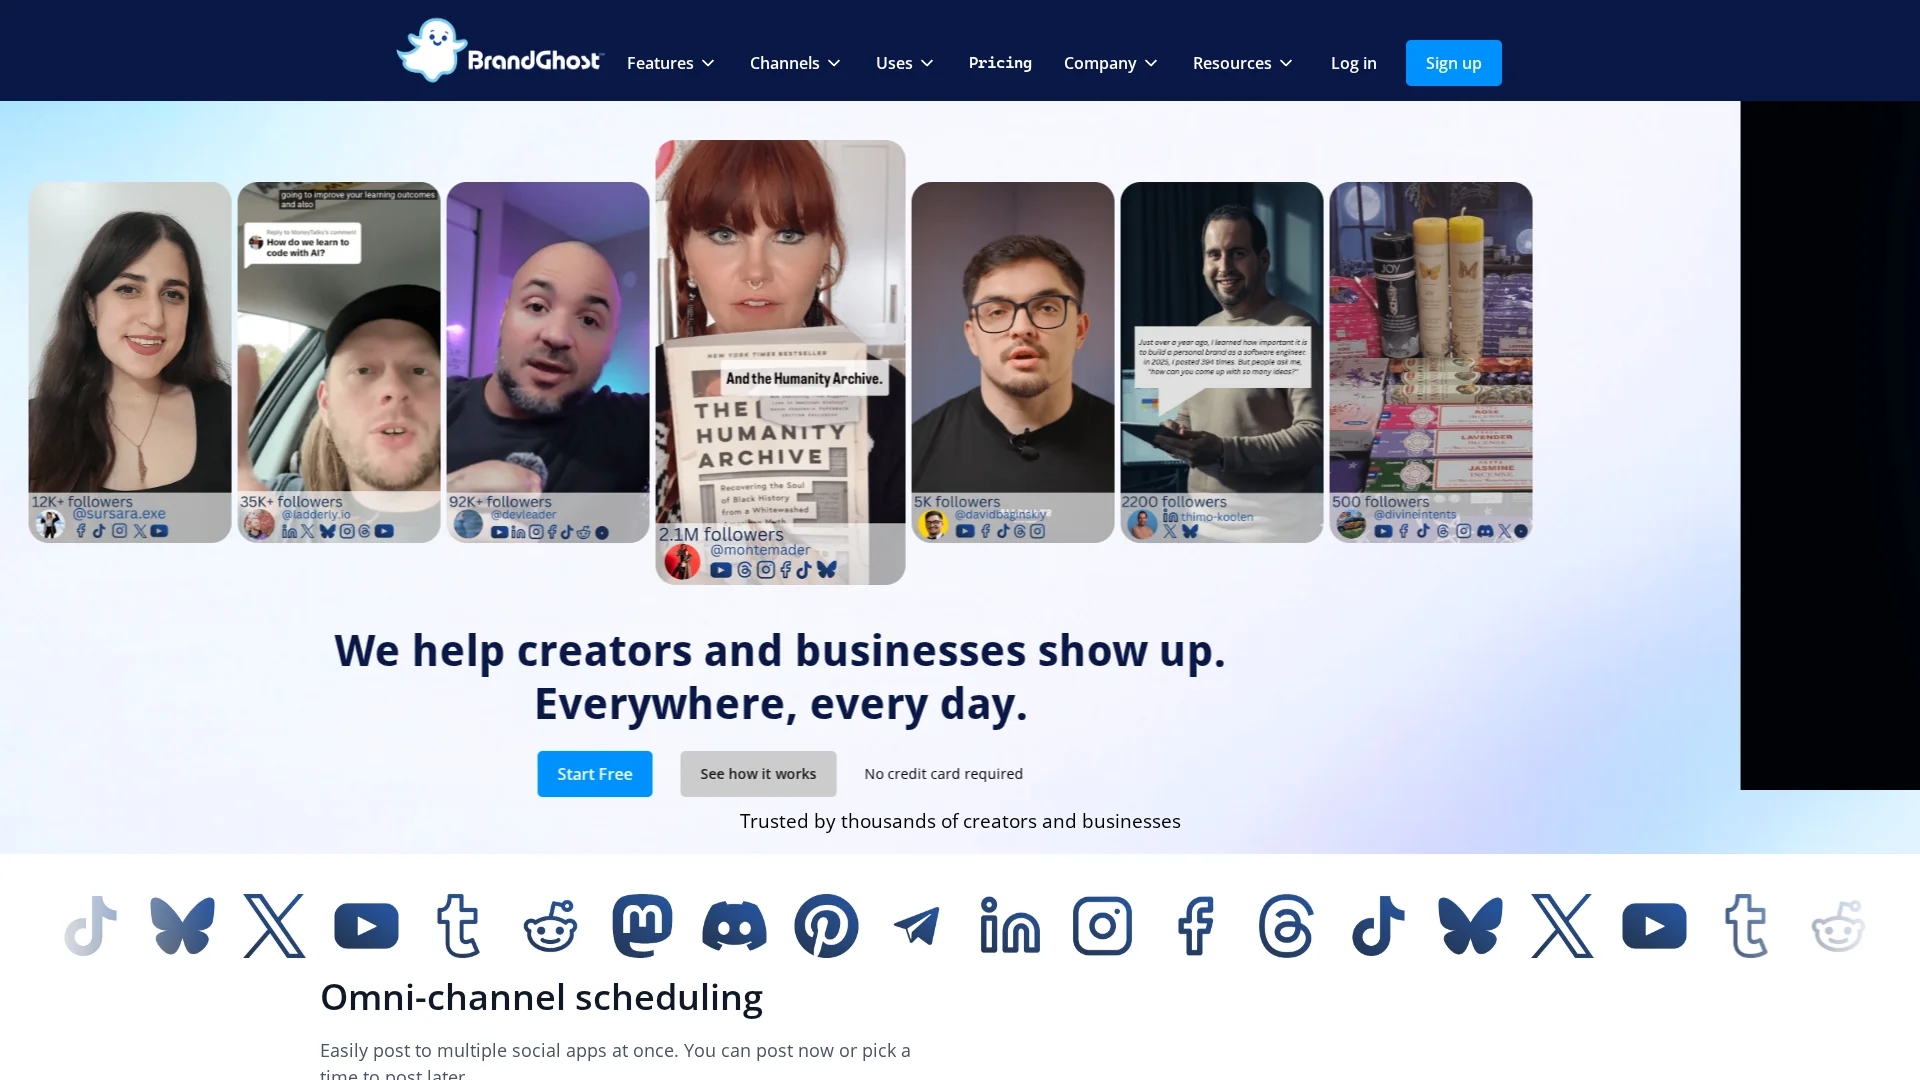This screenshot has width=1920, height=1080.
Task: Click the @davidbaginskiy profile avatar
Action: [x=933, y=524]
